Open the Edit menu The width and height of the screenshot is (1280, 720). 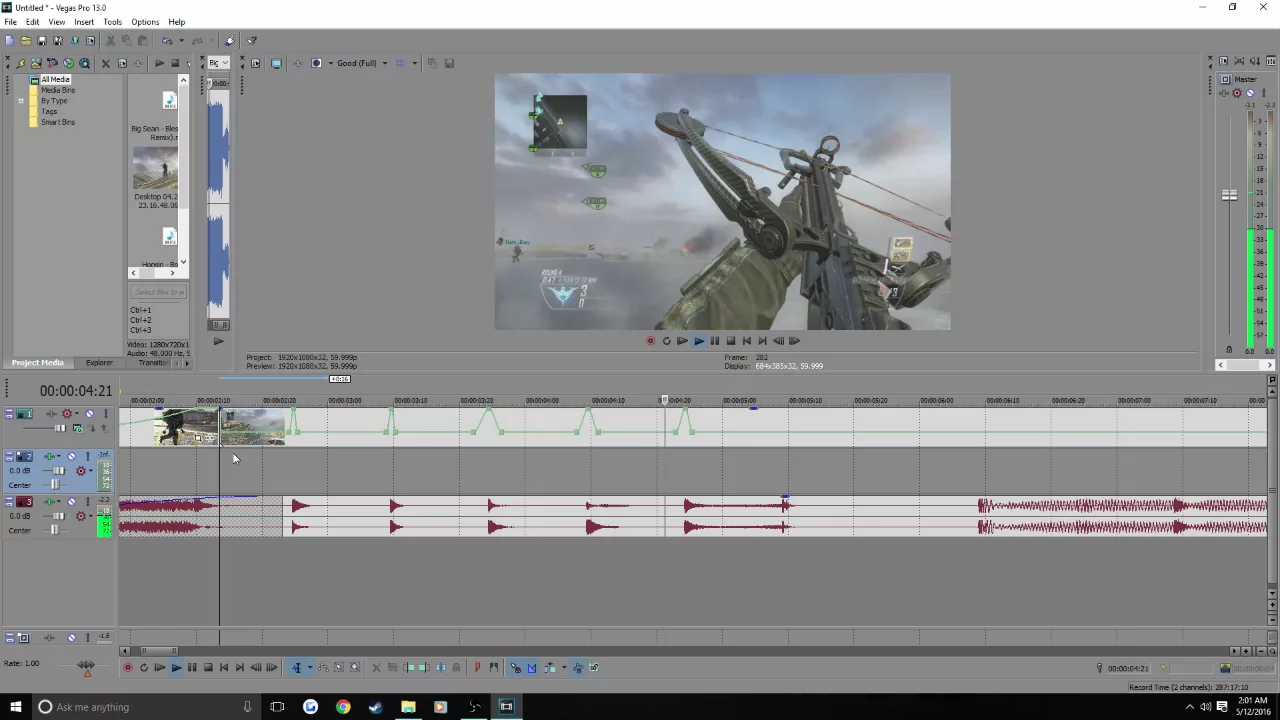[x=33, y=22]
